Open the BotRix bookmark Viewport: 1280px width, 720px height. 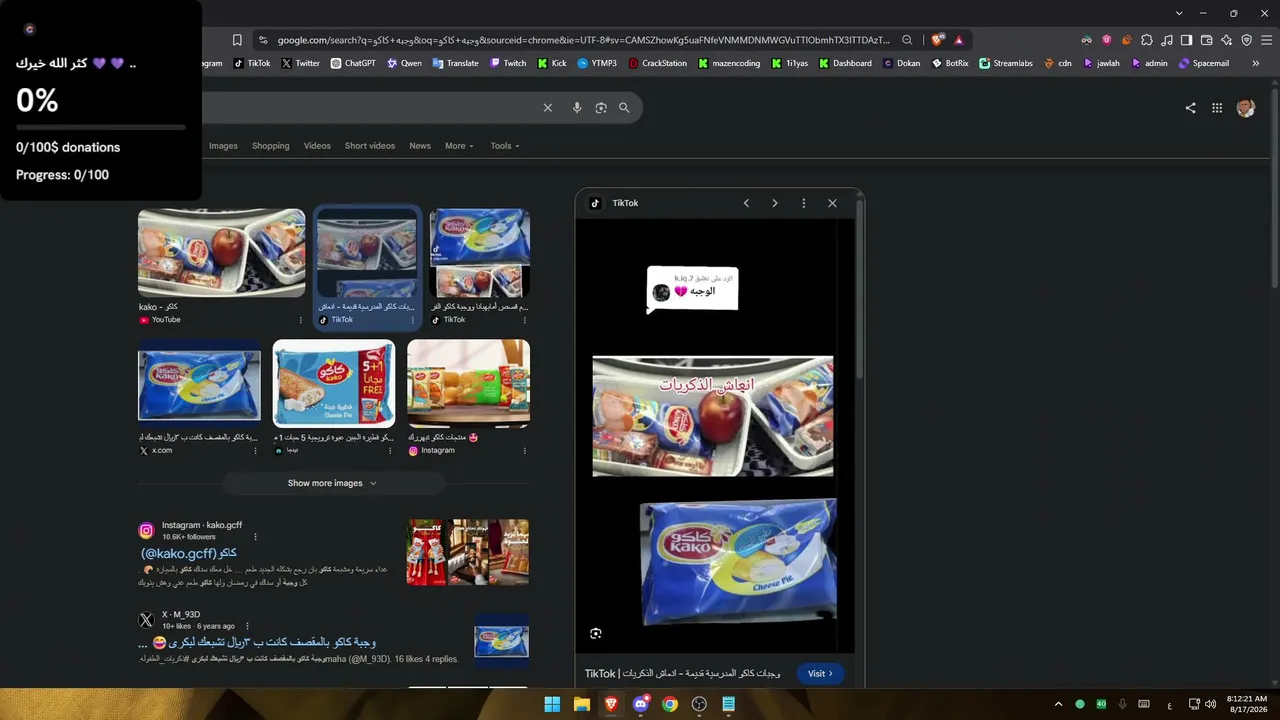coord(949,63)
